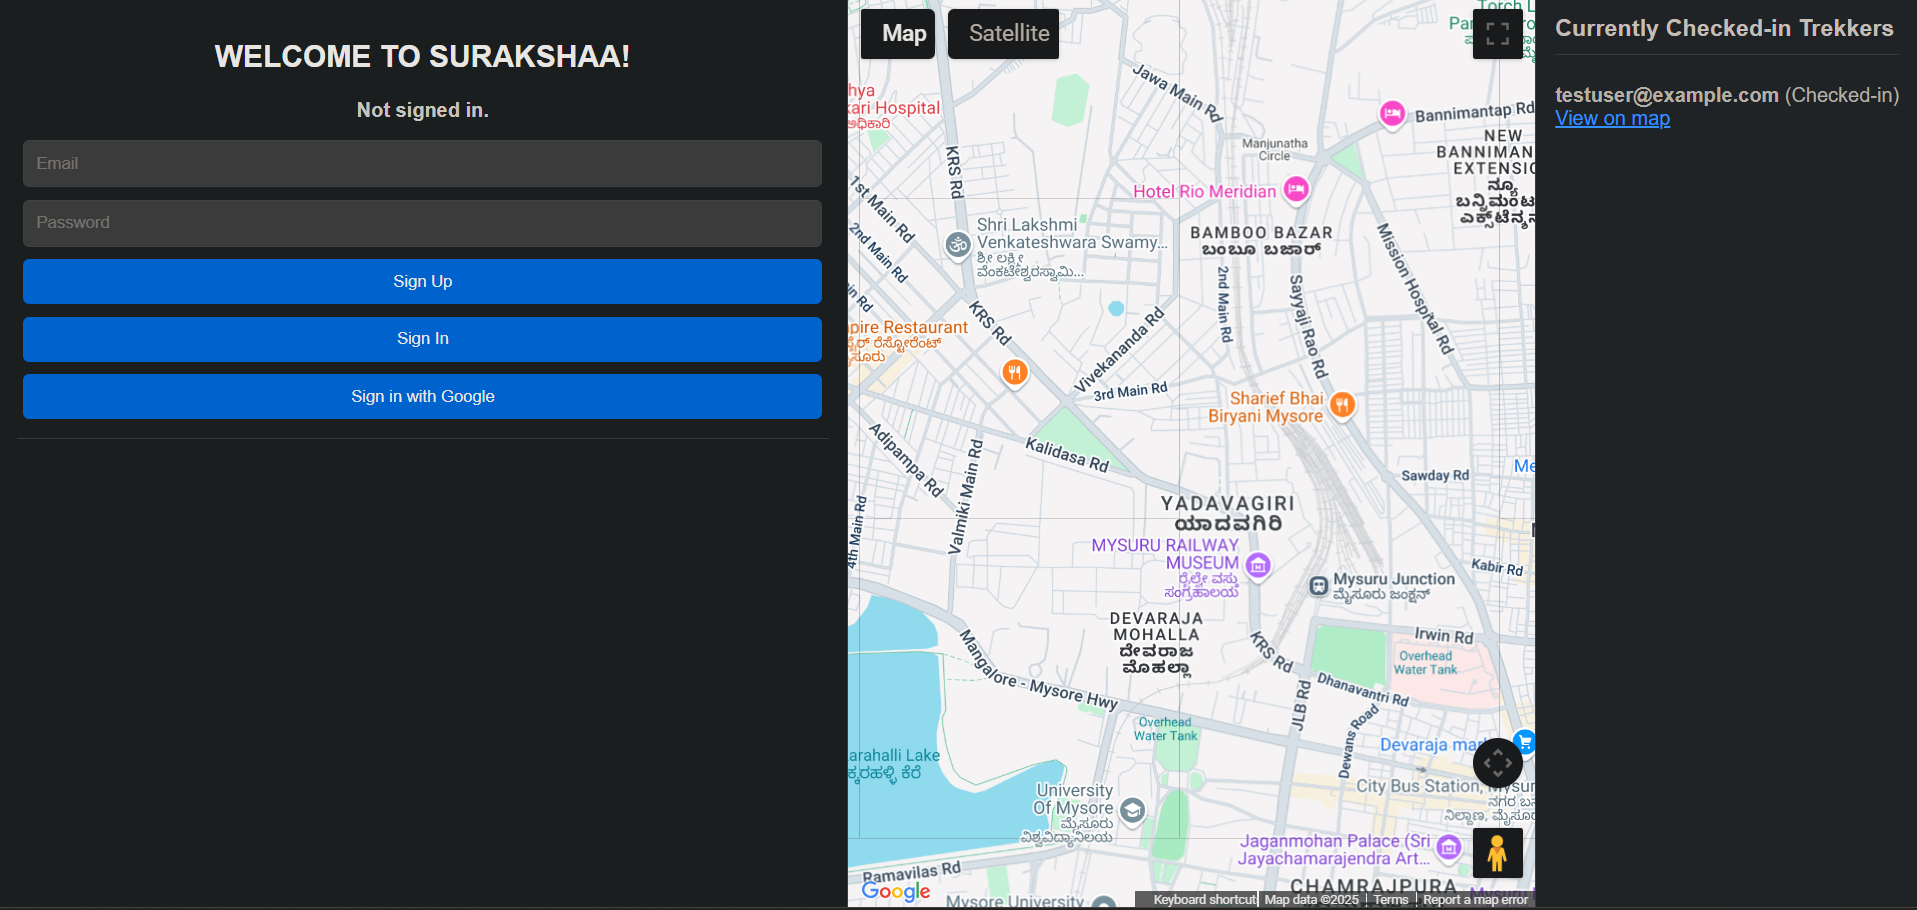Image resolution: width=1917 pixels, height=910 pixels.
Task: Click the Mangalore - Mysore Hwy label
Action: (x=1039, y=671)
